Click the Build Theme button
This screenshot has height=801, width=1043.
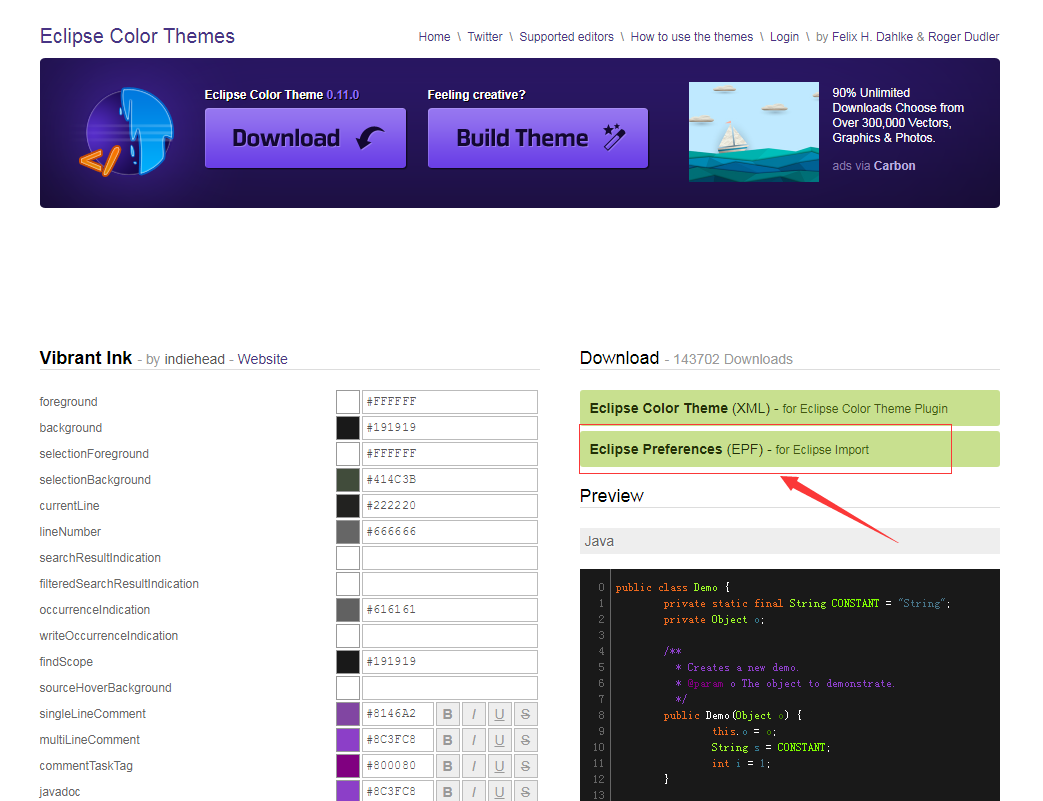[x=537, y=138]
